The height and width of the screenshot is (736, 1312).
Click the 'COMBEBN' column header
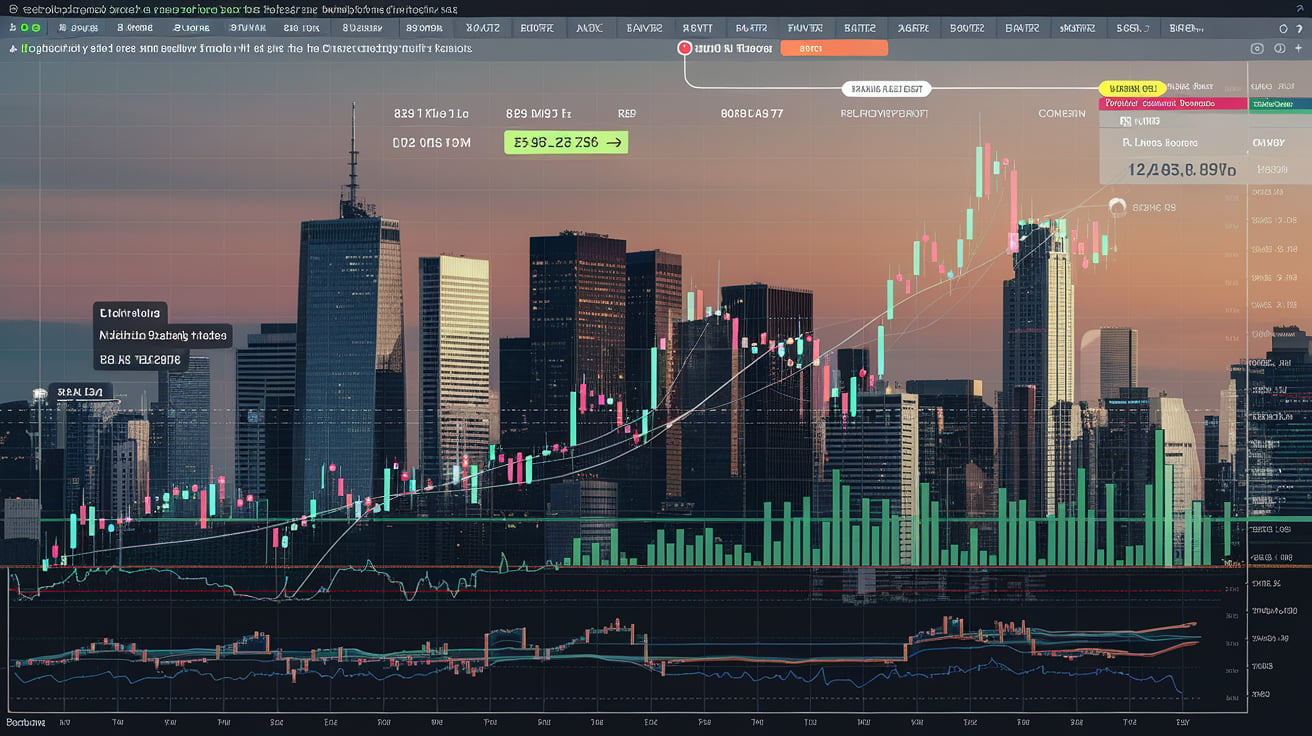pos(1062,114)
